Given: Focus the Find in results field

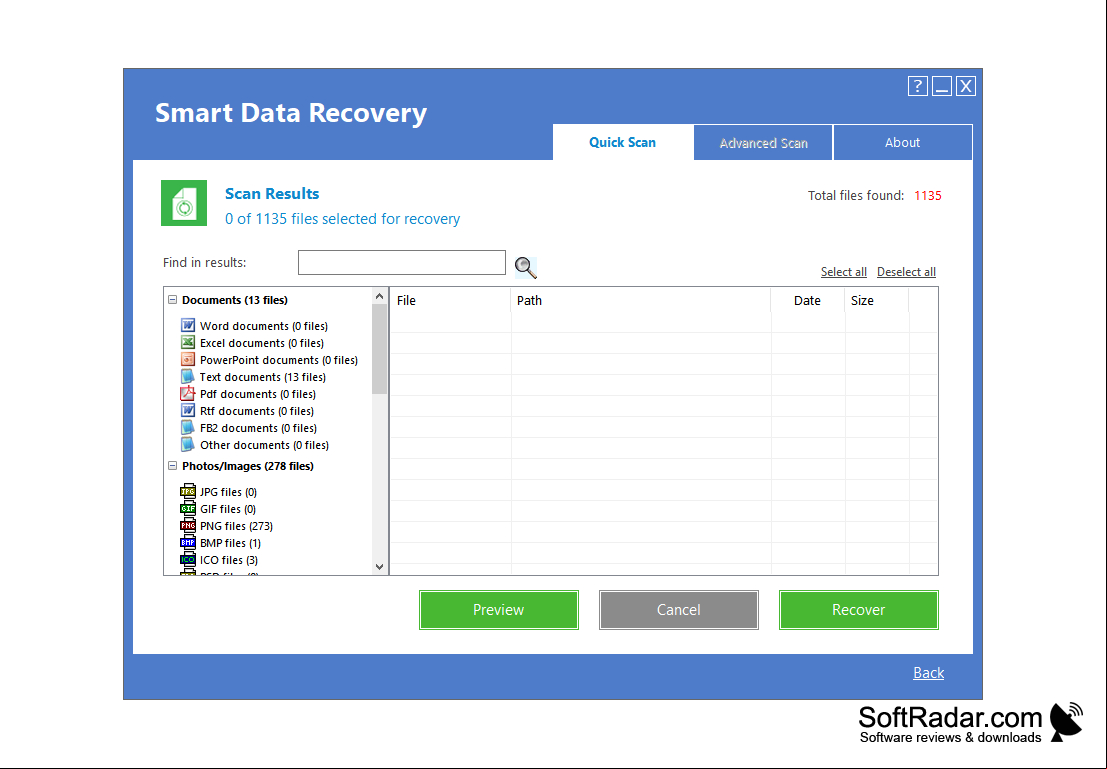Looking at the screenshot, I should [x=402, y=263].
